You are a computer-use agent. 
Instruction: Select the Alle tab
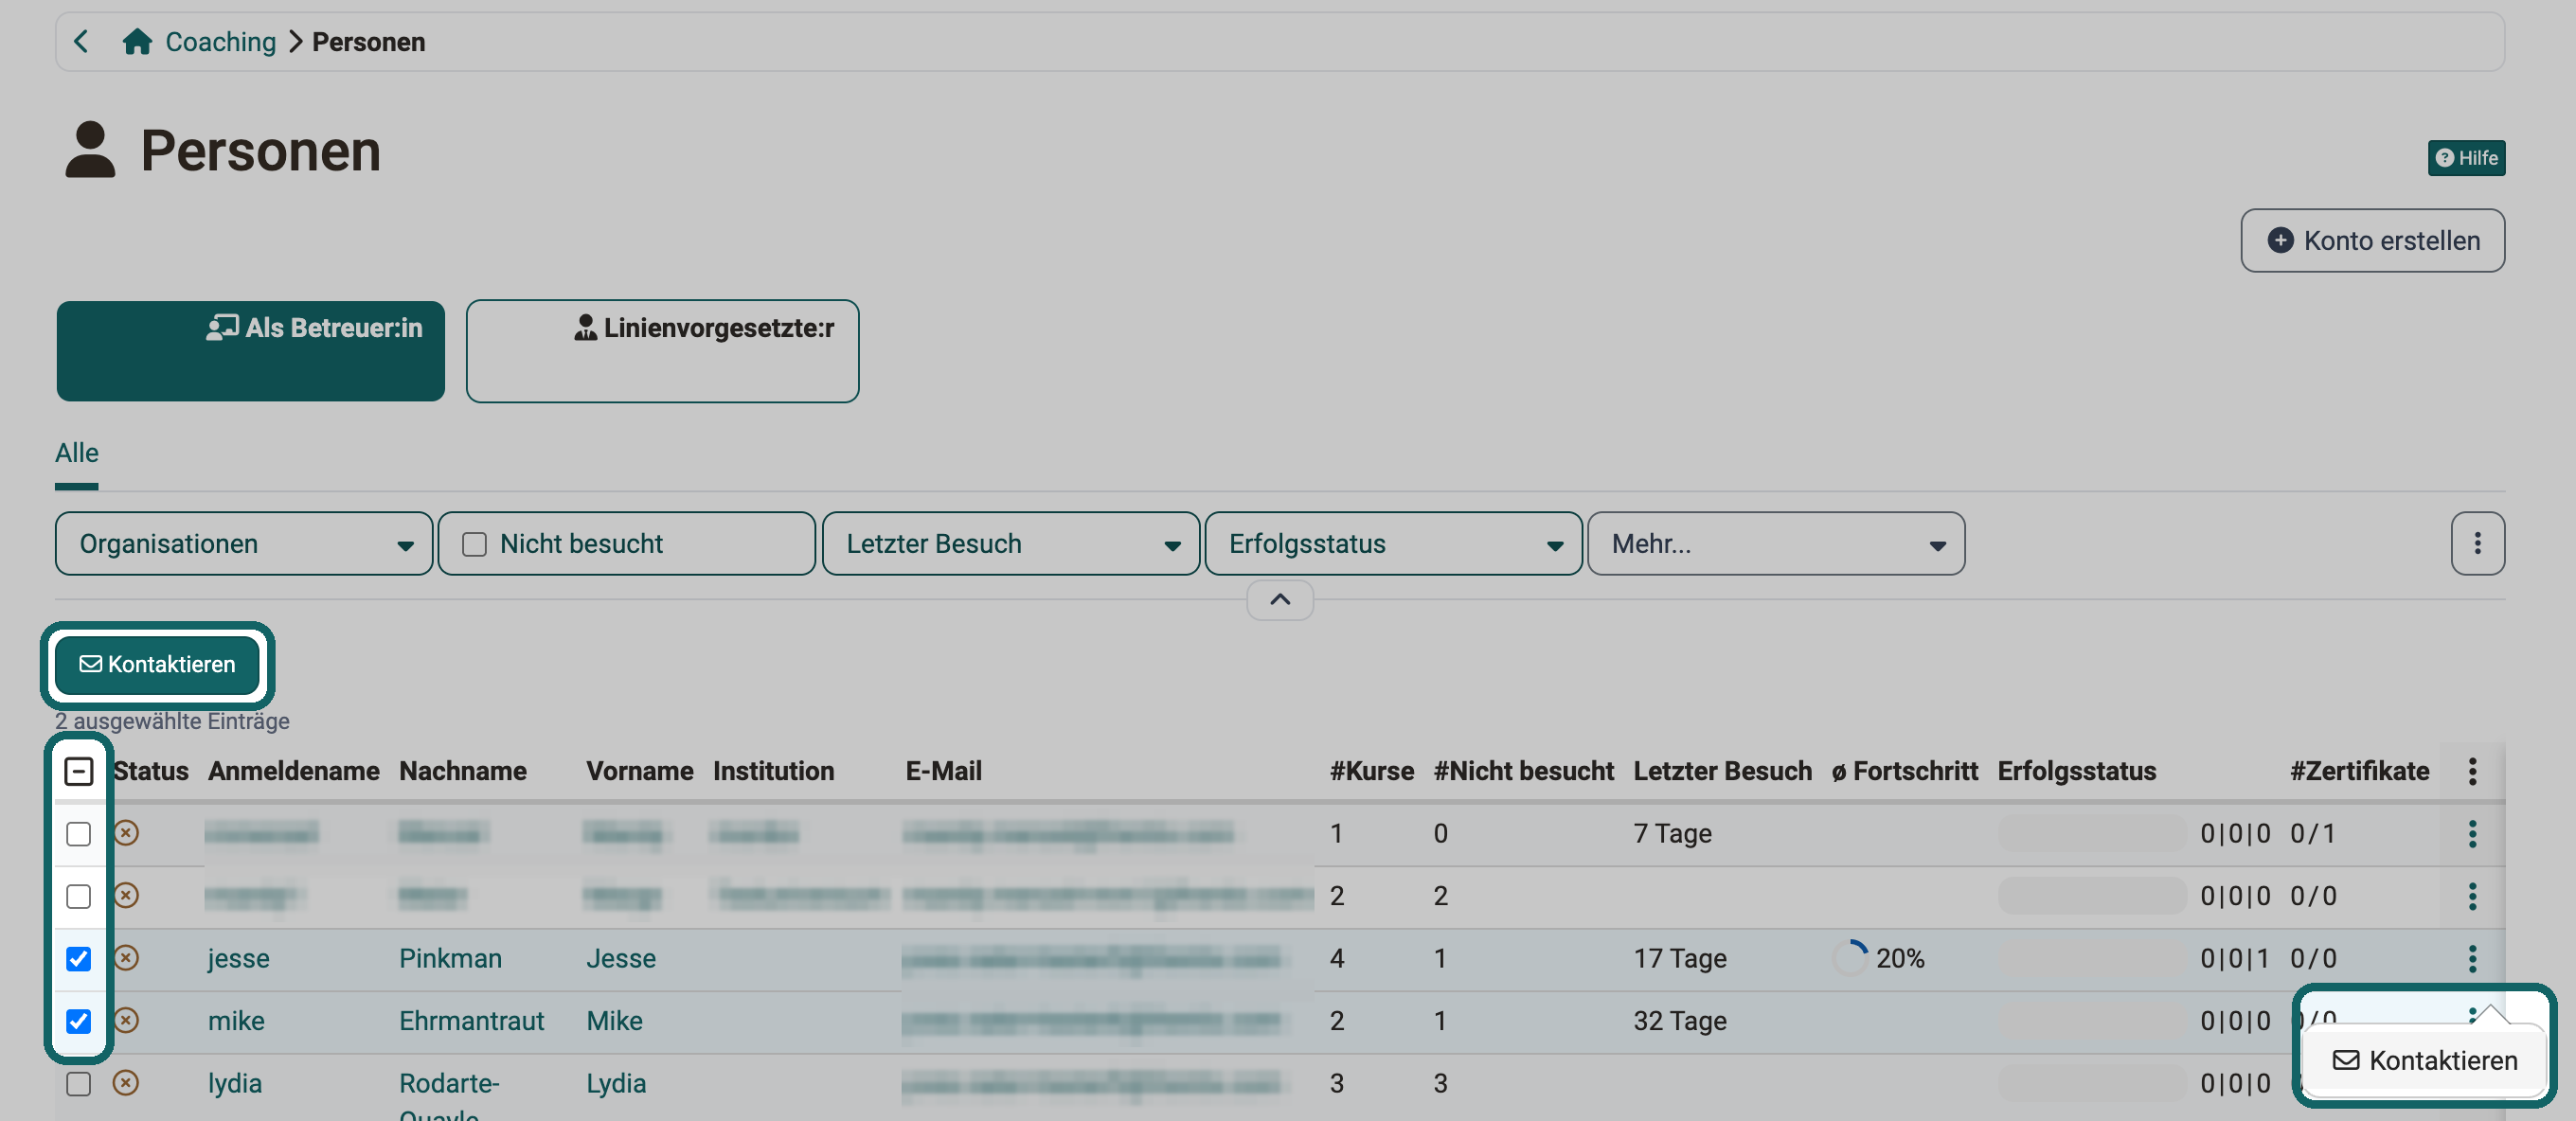(x=77, y=453)
